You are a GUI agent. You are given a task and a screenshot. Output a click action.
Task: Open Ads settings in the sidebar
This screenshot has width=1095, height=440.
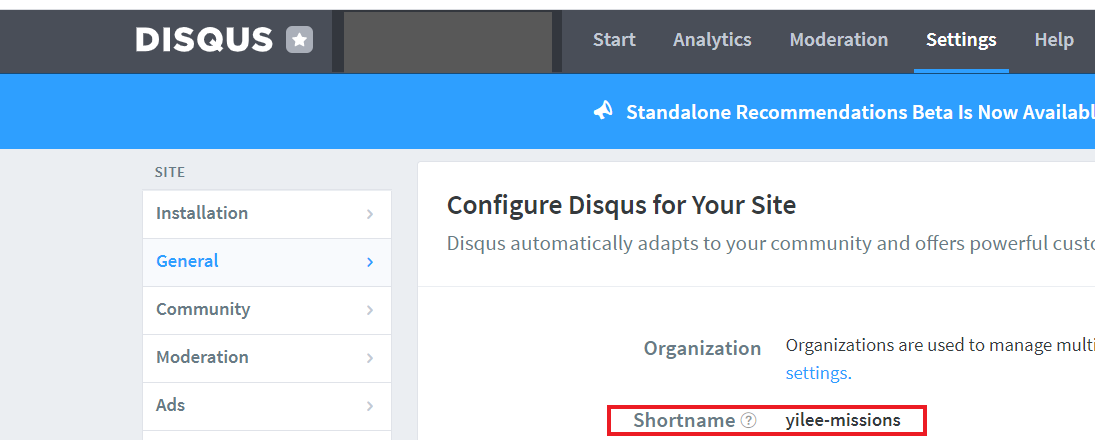(x=171, y=405)
